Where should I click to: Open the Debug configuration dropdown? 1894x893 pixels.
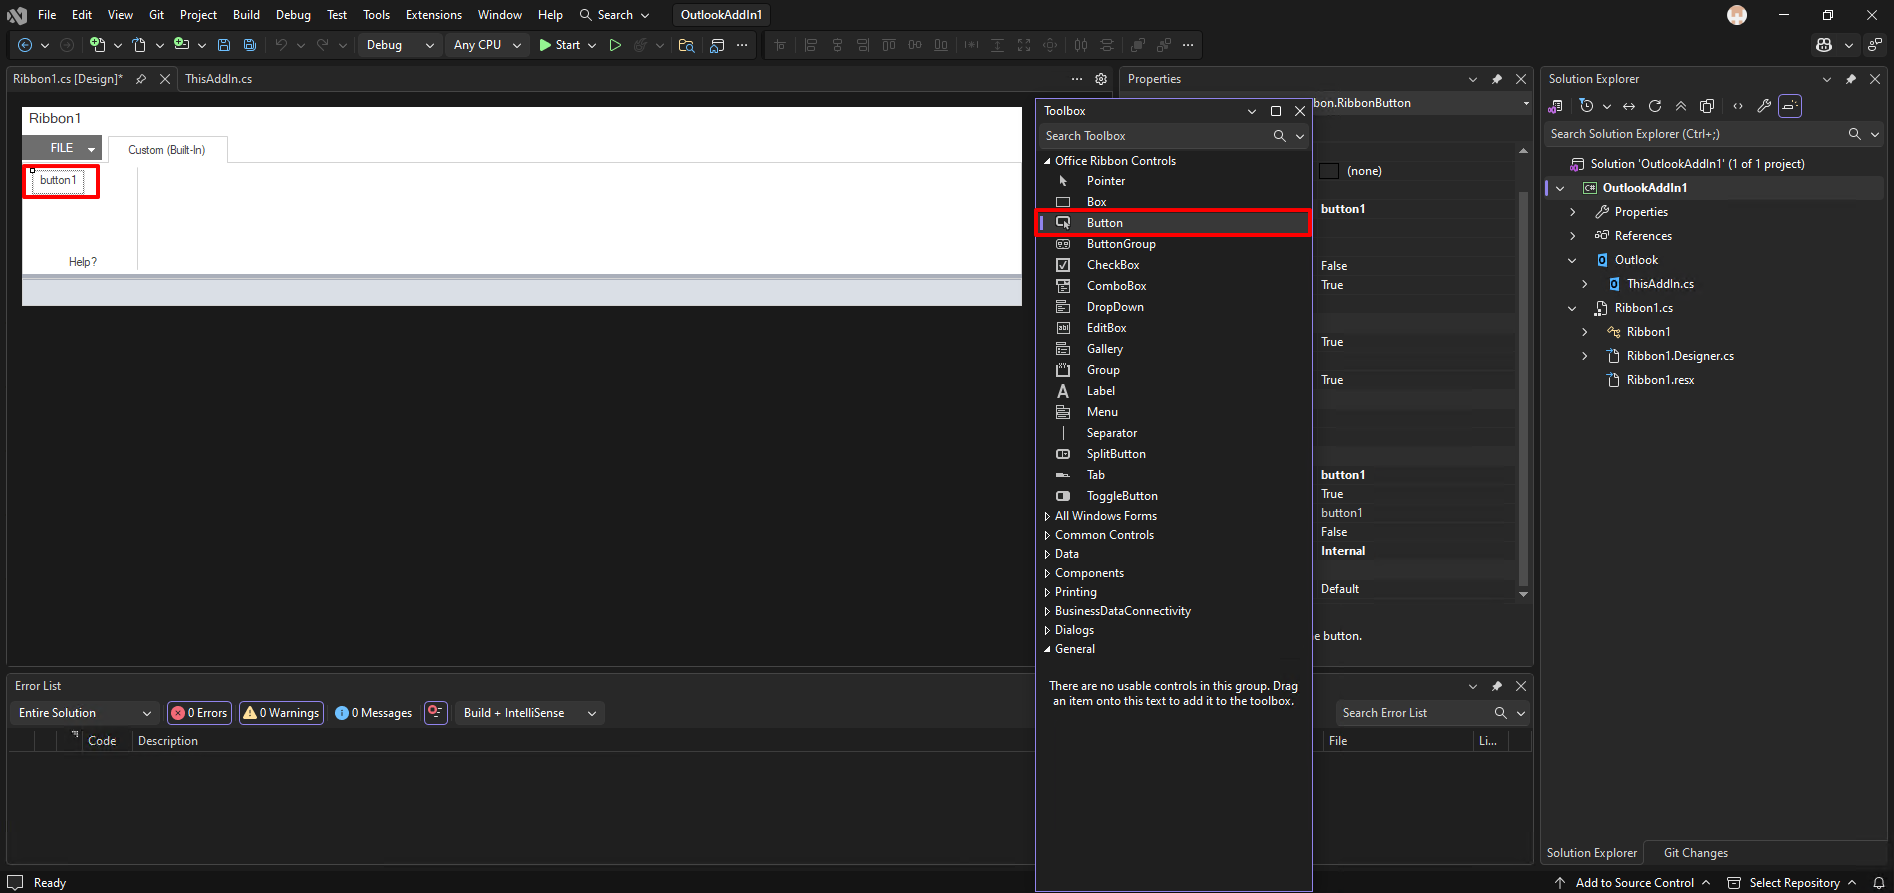click(399, 45)
